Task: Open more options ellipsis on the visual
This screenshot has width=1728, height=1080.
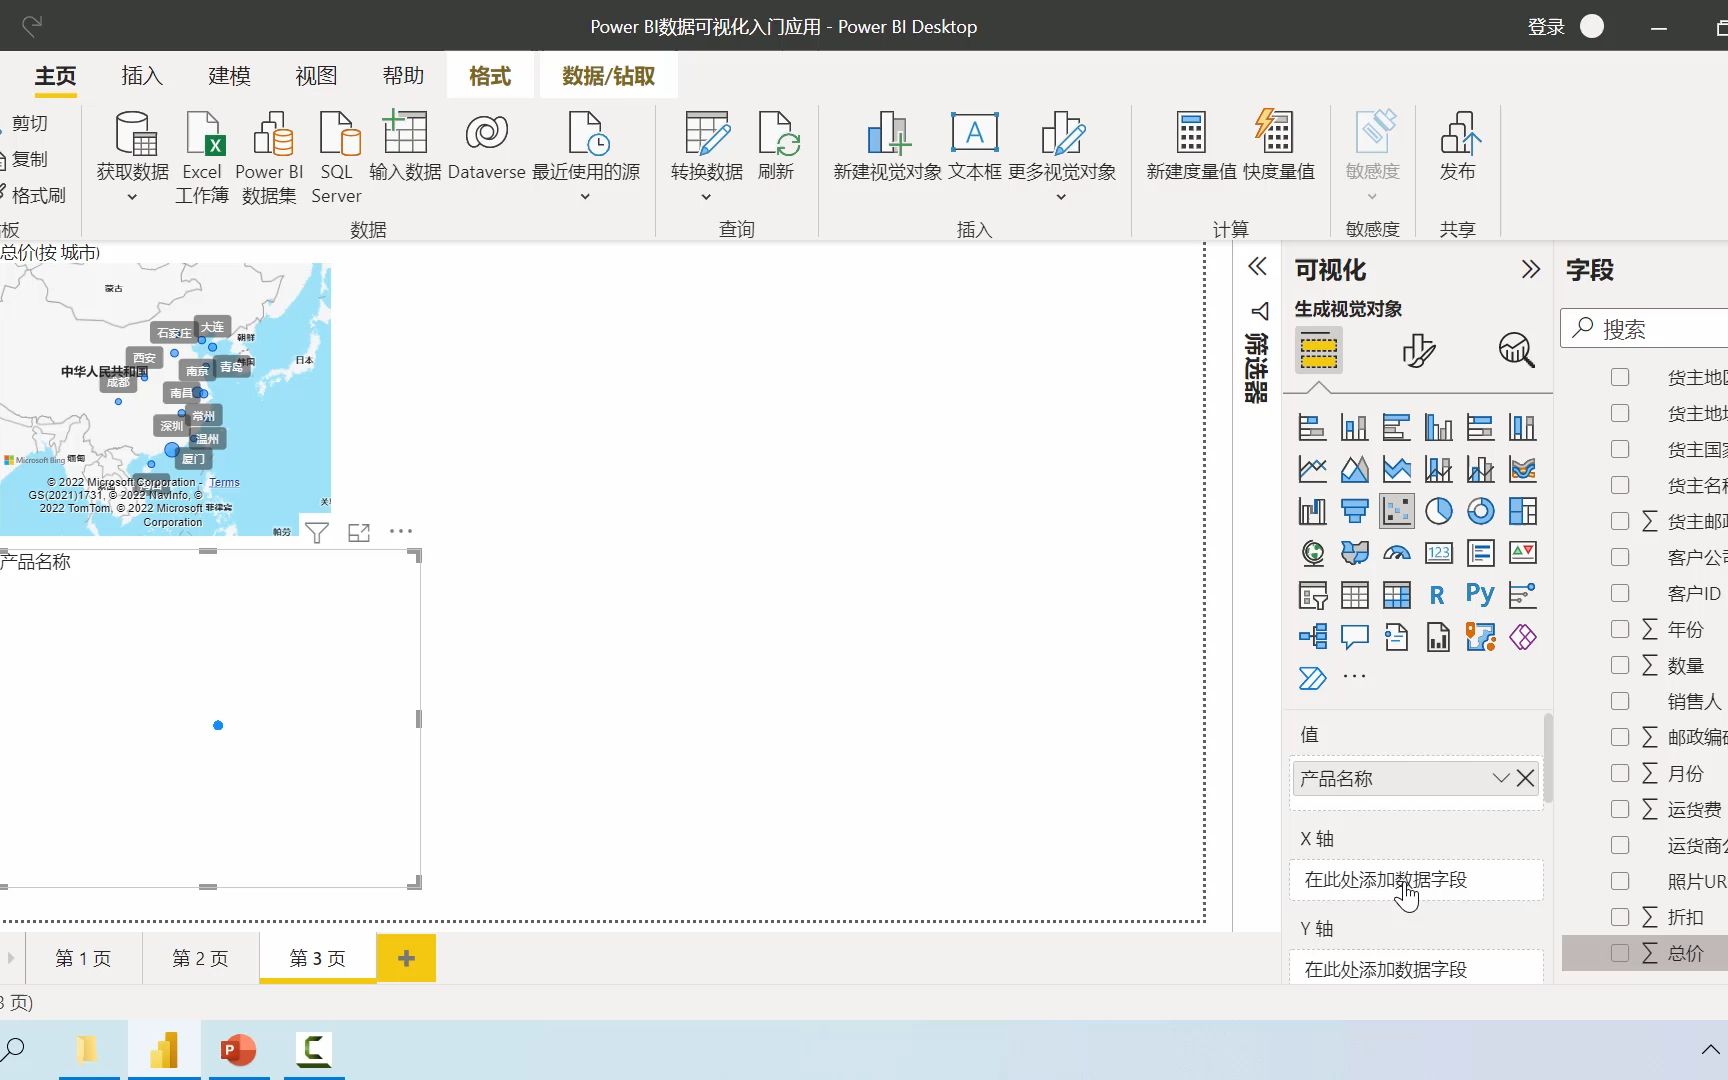Action: pyautogui.click(x=401, y=531)
